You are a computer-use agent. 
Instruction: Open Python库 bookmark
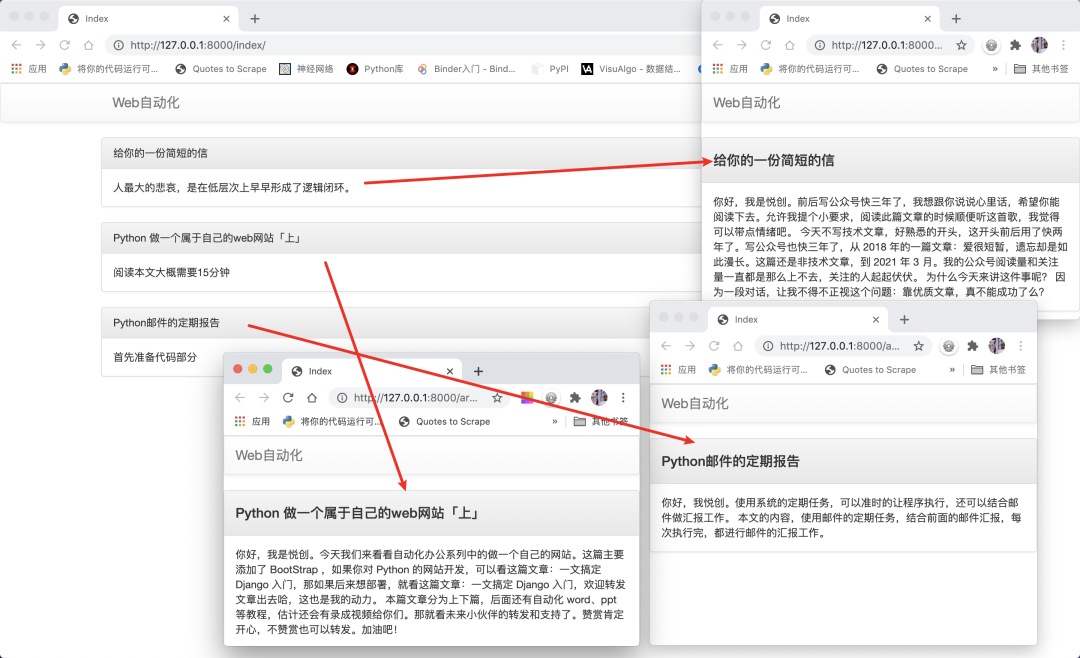click(375, 69)
